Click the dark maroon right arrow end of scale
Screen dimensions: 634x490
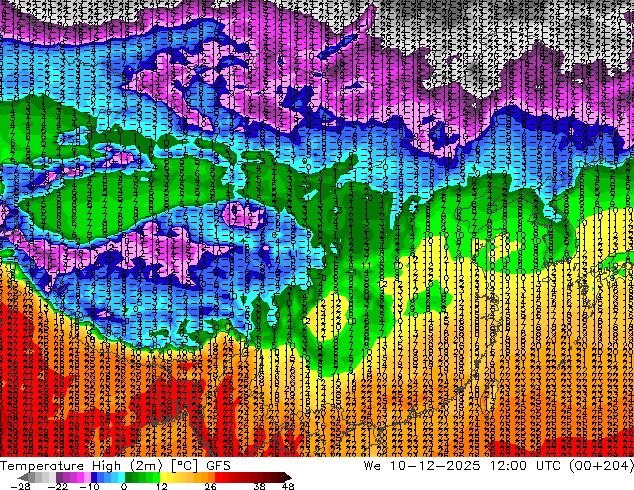click(x=287, y=477)
